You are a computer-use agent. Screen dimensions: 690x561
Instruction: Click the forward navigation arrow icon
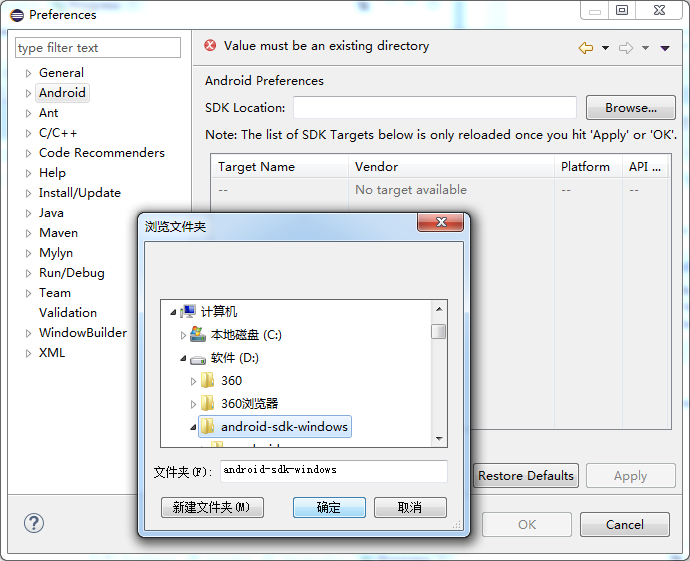(626, 48)
